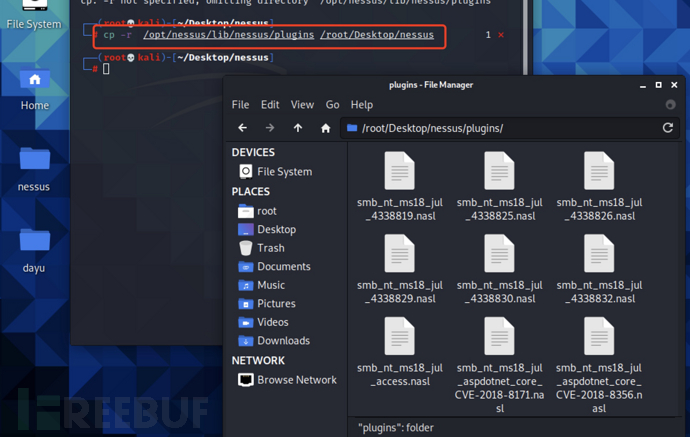
Task: Navigate to parent folder arrow
Action: (298, 128)
